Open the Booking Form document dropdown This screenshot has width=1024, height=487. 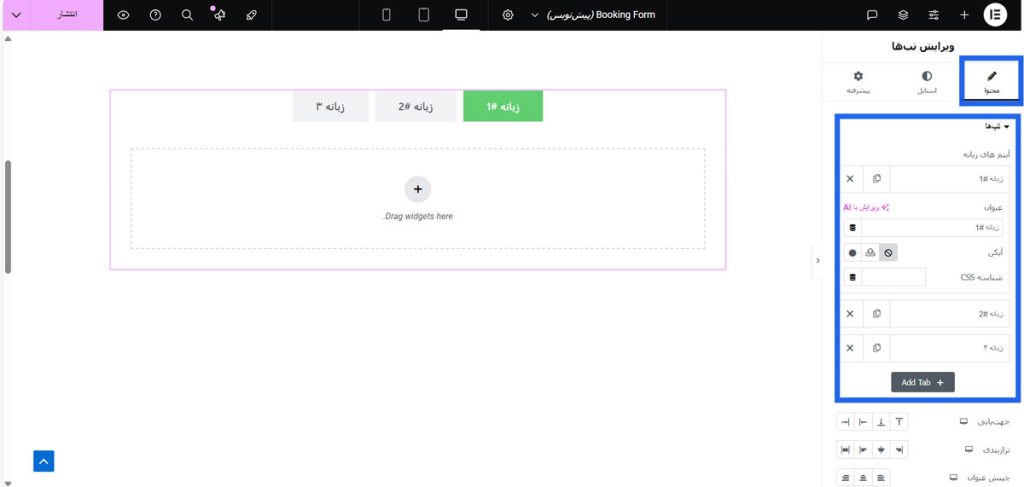(x=534, y=15)
